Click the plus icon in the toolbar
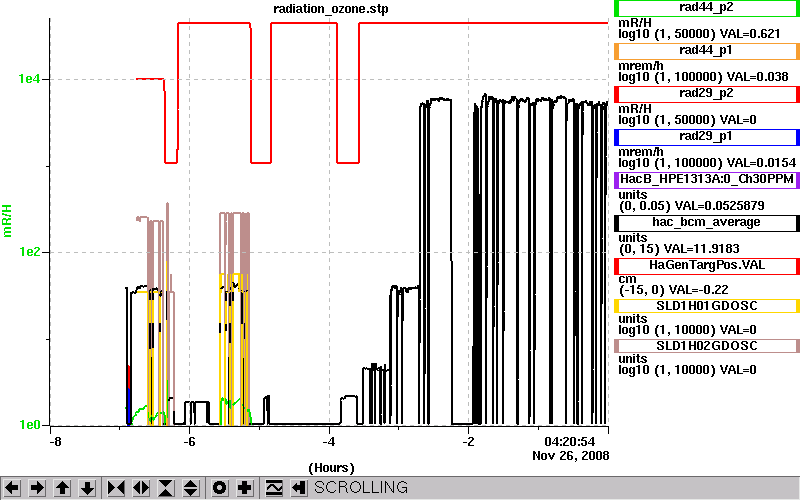800x500 pixels. [245, 488]
